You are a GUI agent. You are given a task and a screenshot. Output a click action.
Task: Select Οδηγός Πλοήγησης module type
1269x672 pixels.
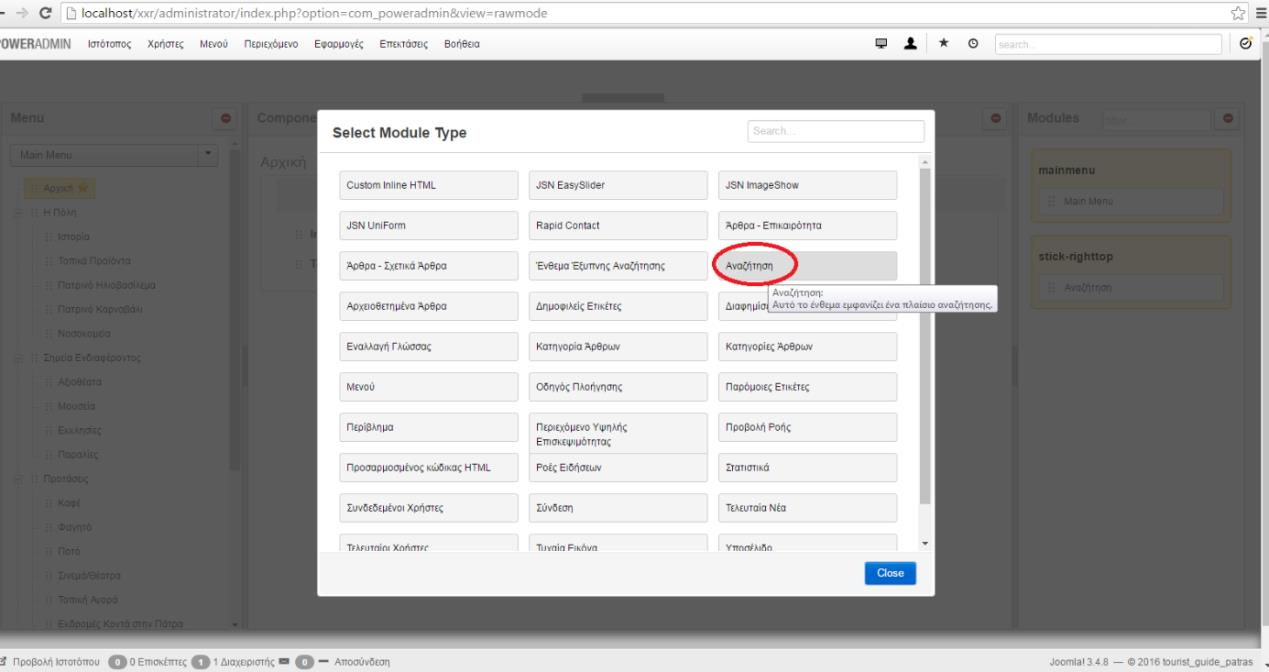[618, 386]
